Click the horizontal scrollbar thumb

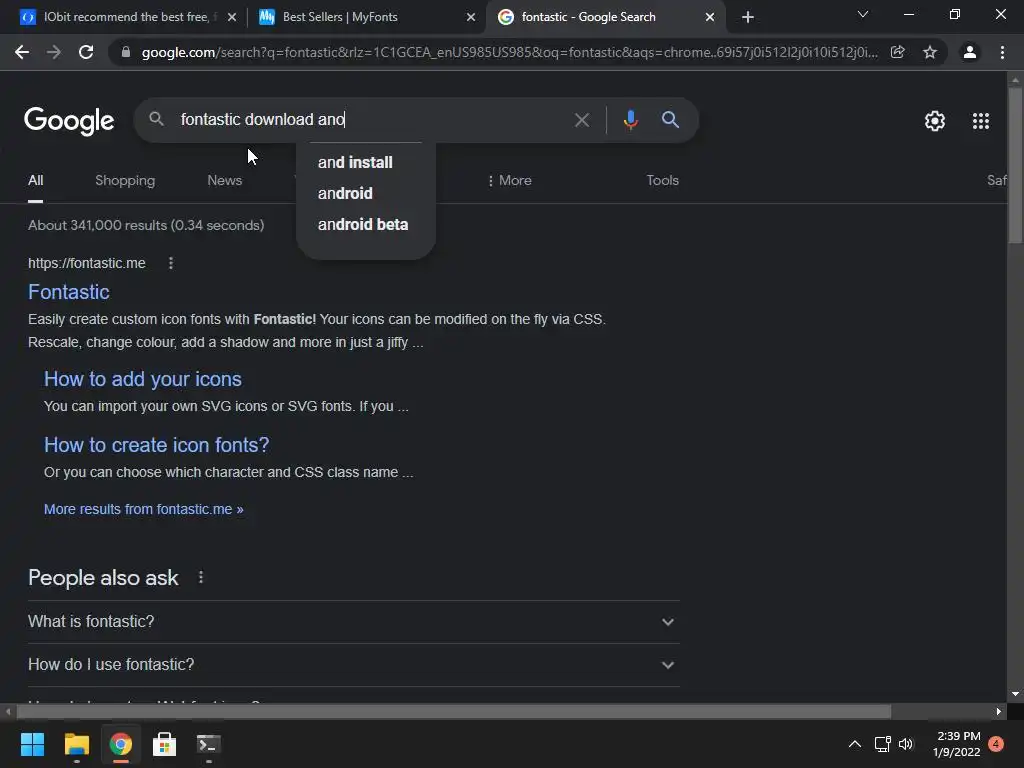click(x=454, y=711)
